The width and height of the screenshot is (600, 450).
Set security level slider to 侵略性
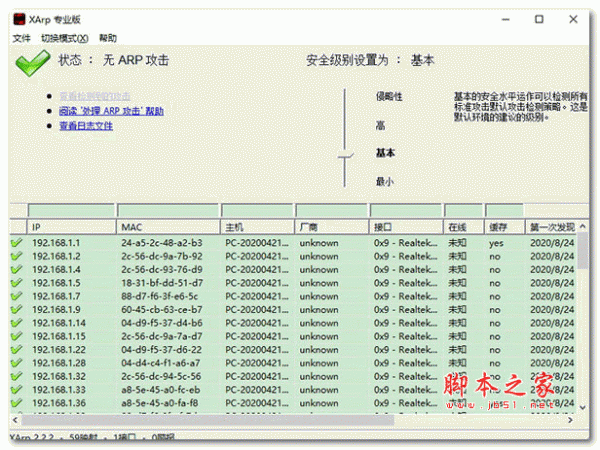tap(388, 96)
